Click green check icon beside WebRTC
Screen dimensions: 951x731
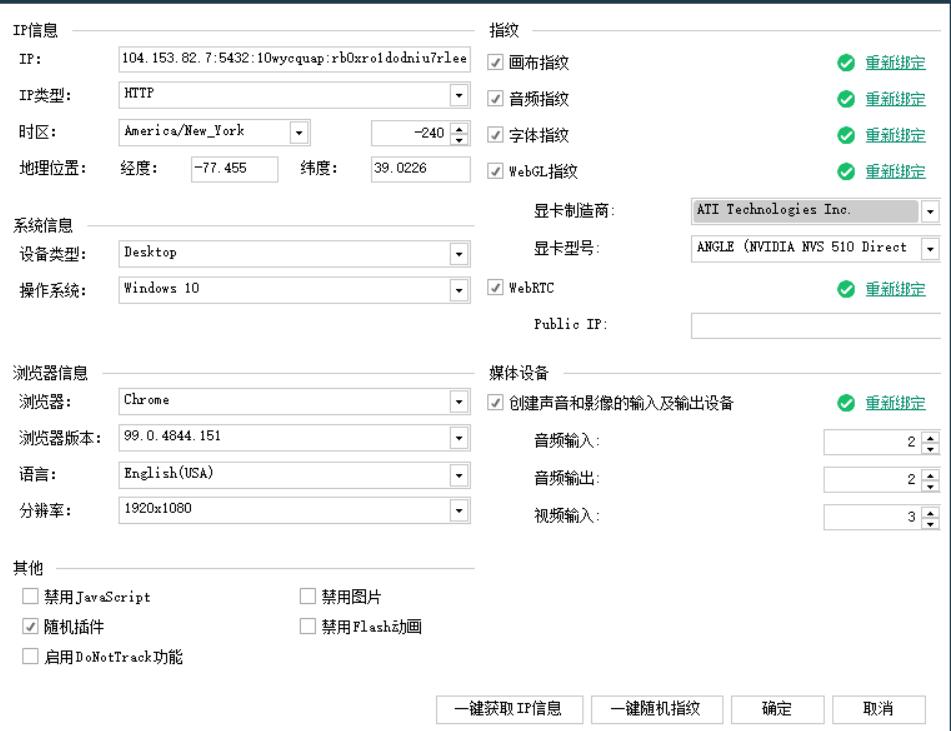click(845, 289)
